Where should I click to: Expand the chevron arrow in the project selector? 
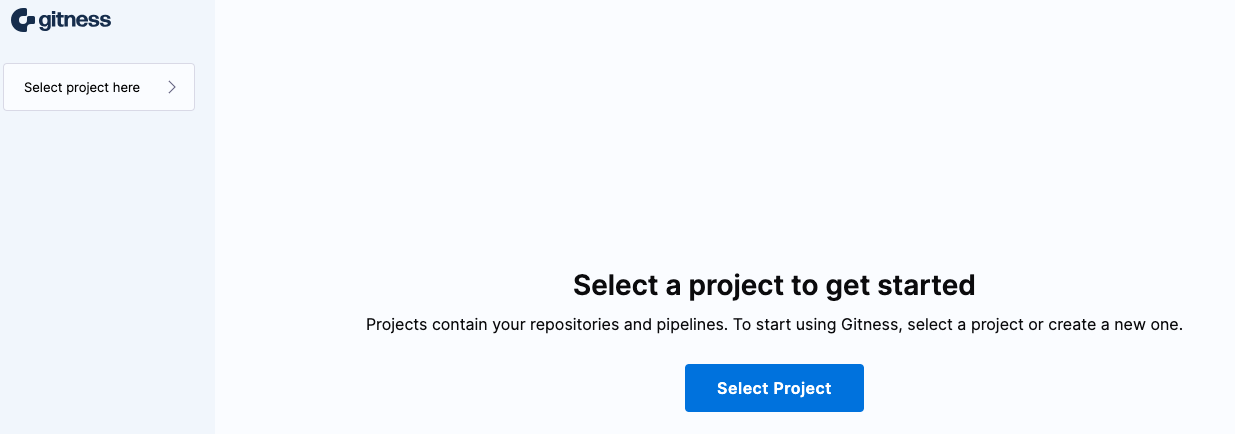point(172,87)
